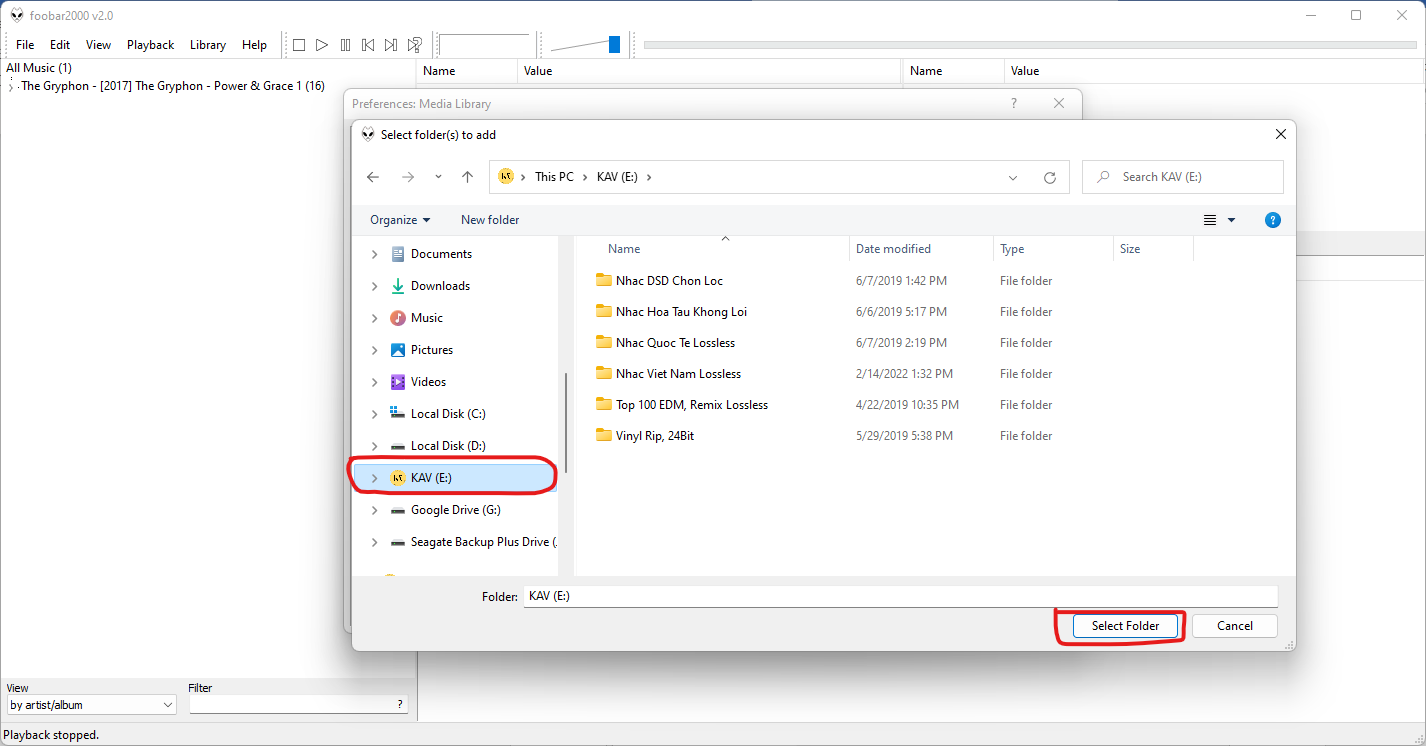Expand The Gryphon album tree node

[x=11, y=87]
